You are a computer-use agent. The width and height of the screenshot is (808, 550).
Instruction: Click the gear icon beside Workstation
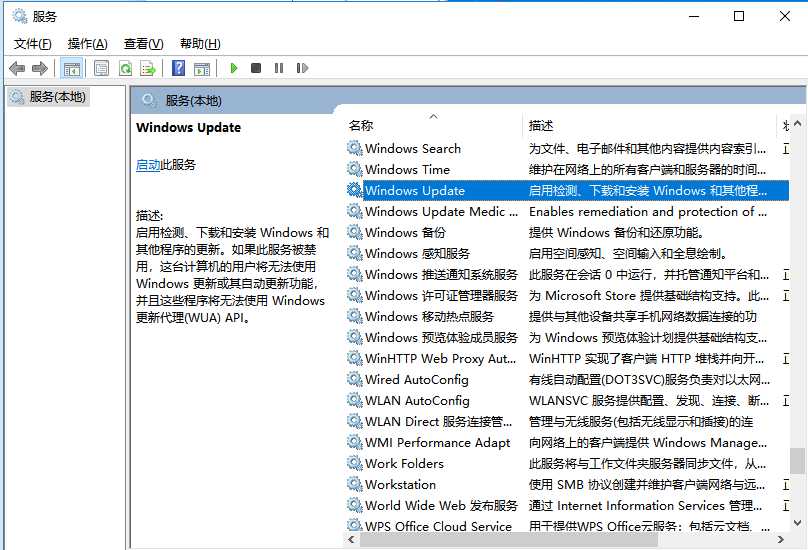(x=355, y=485)
